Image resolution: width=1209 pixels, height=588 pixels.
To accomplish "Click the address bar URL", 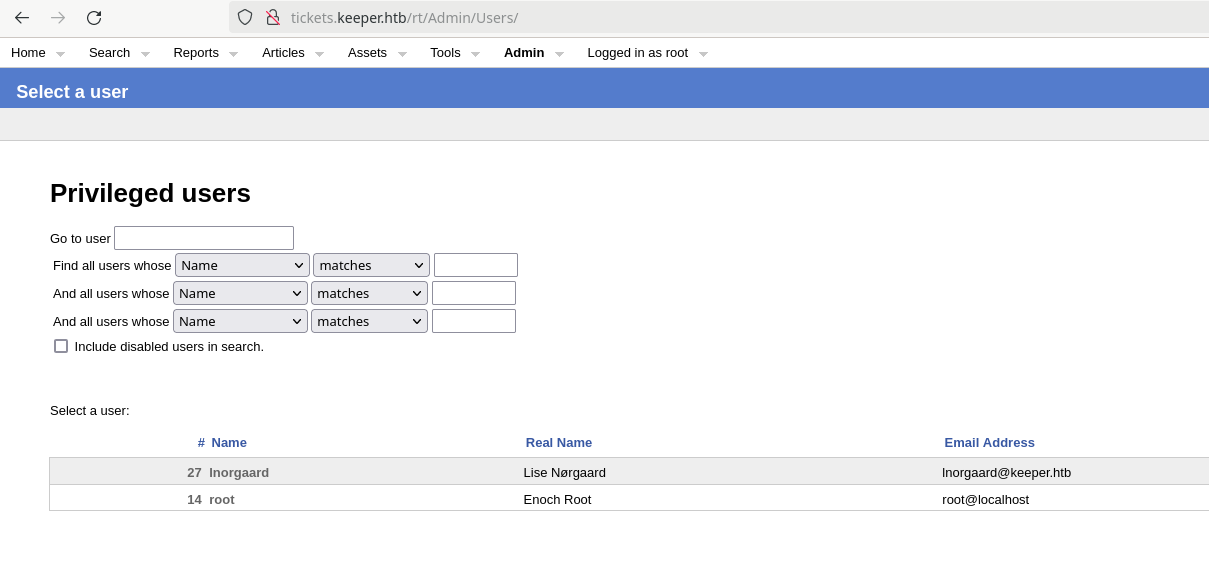I will click(404, 17).
